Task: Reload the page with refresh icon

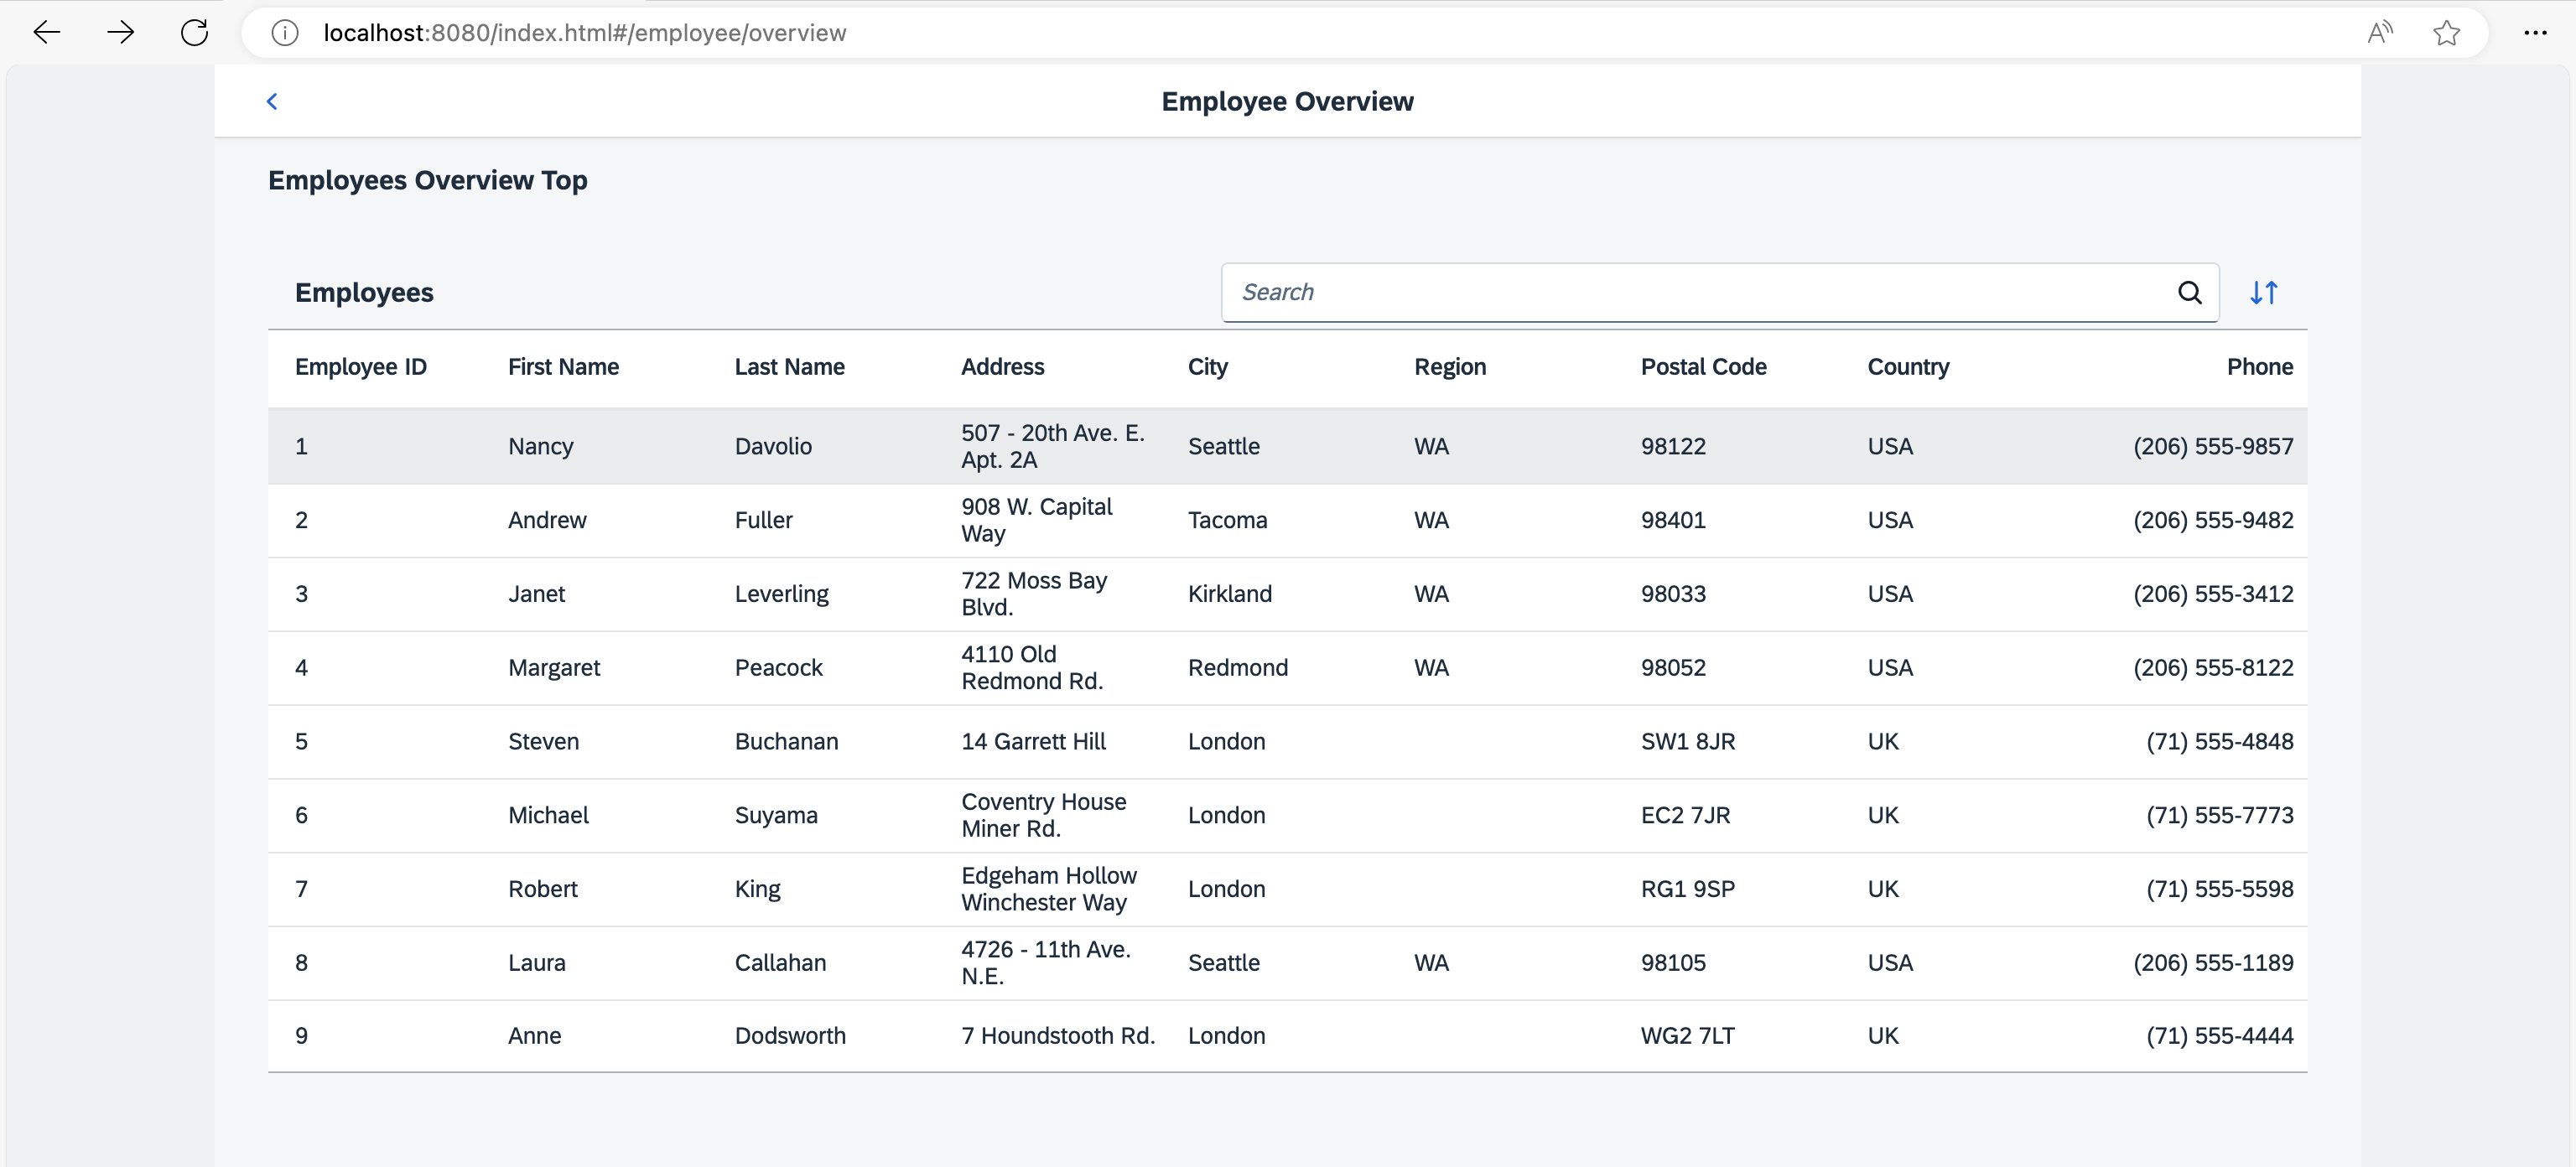Action: (195, 33)
